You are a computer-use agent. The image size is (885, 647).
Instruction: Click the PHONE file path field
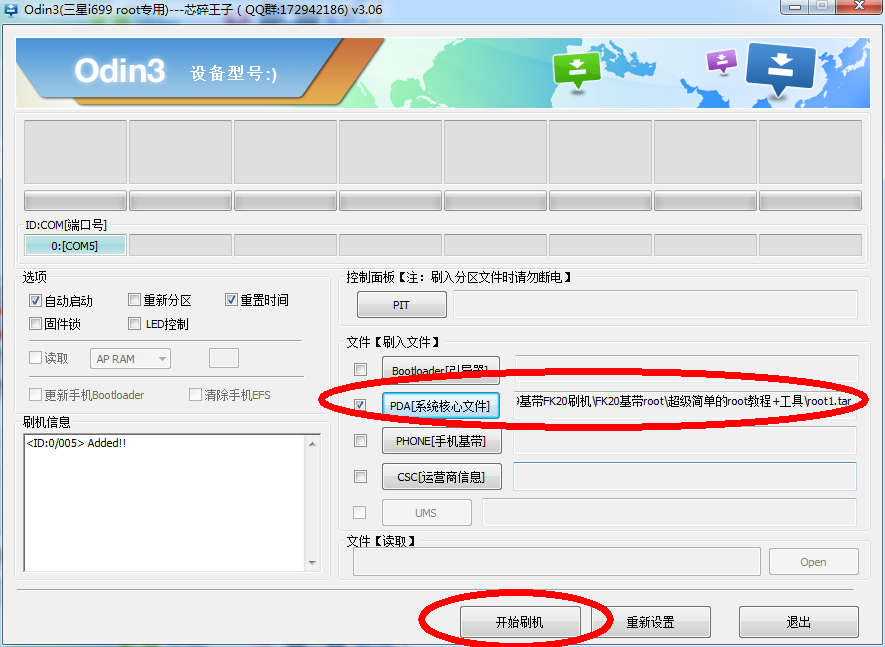click(x=685, y=440)
